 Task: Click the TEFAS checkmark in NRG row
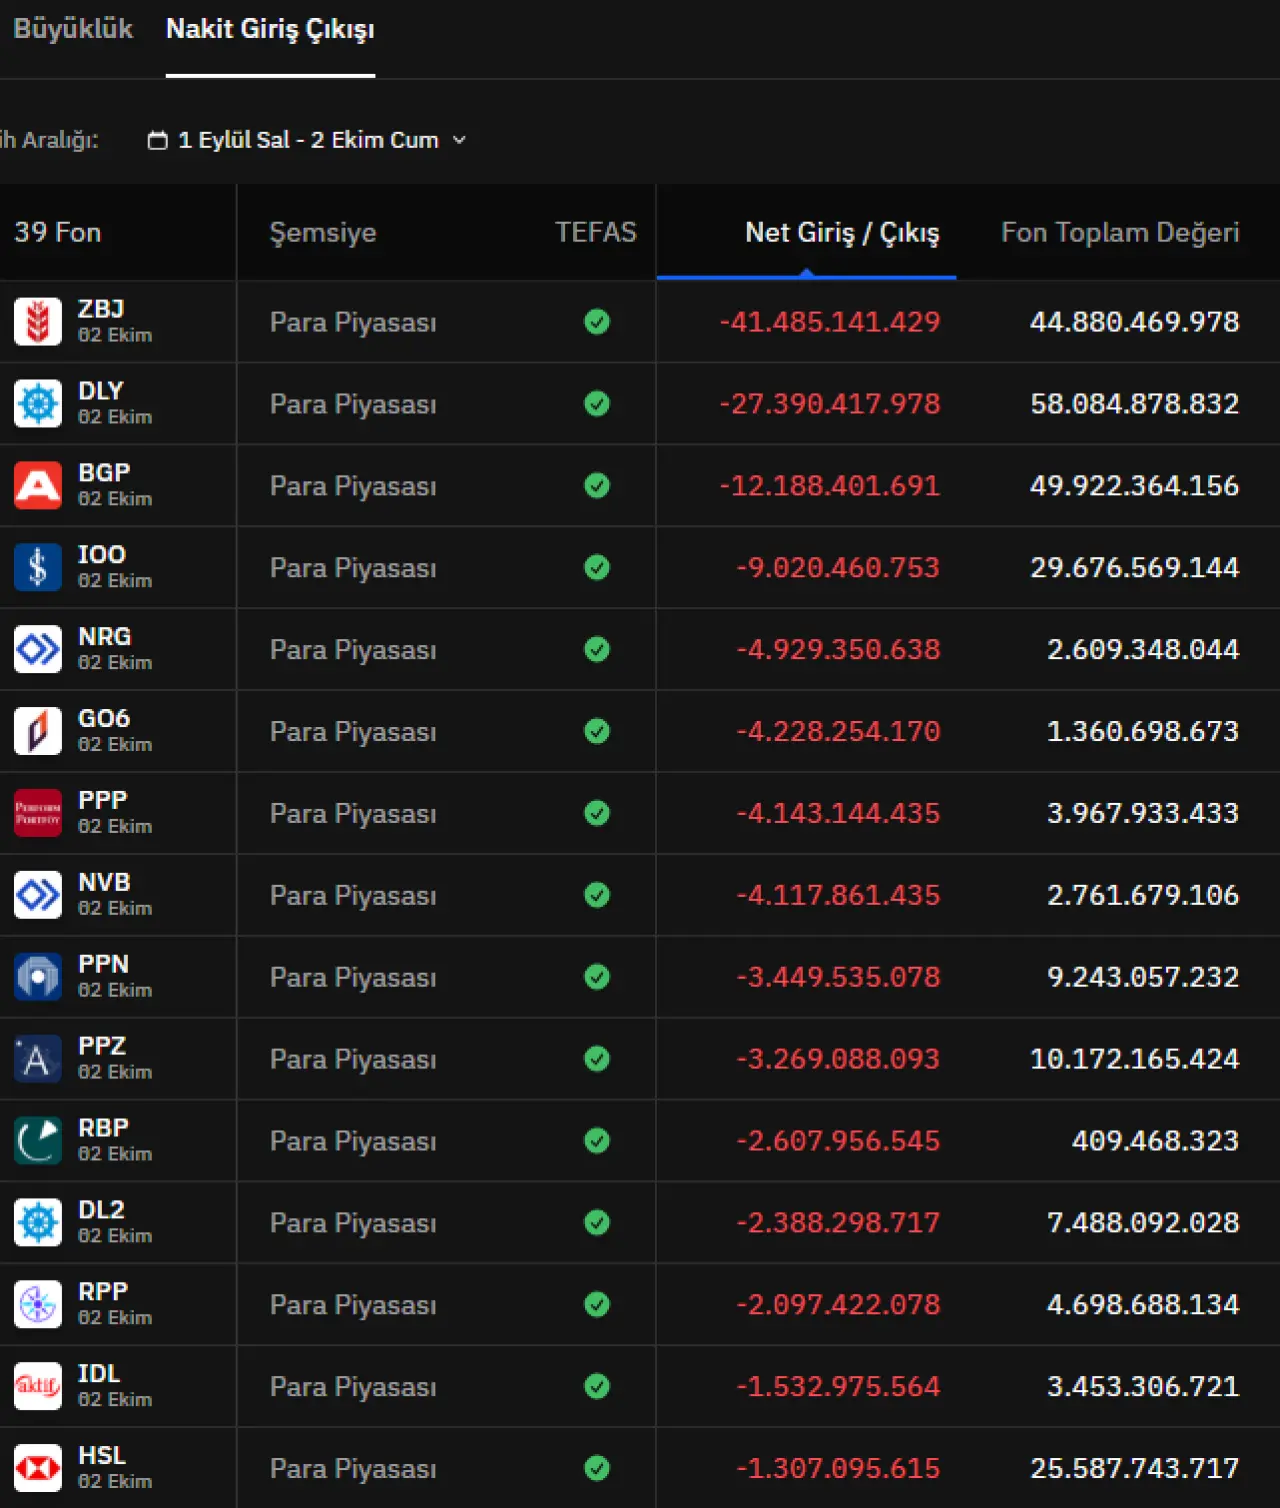[x=597, y=650]
